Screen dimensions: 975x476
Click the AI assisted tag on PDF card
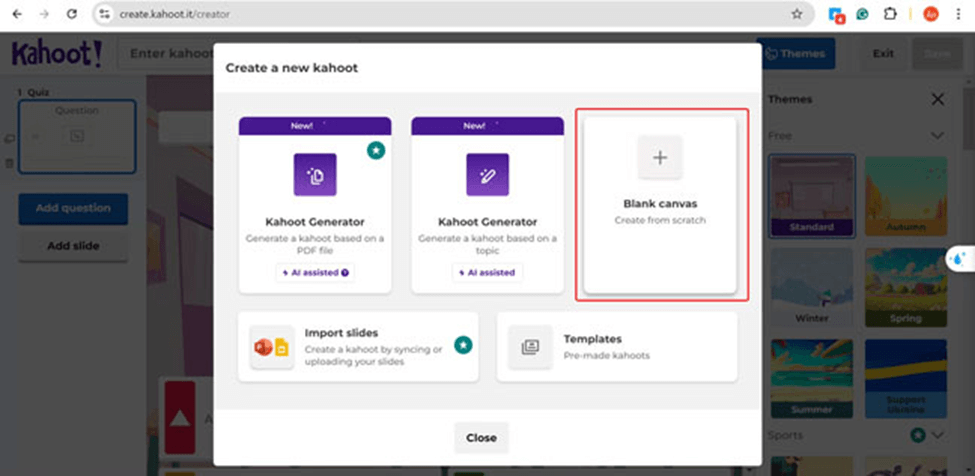(315, 272)
